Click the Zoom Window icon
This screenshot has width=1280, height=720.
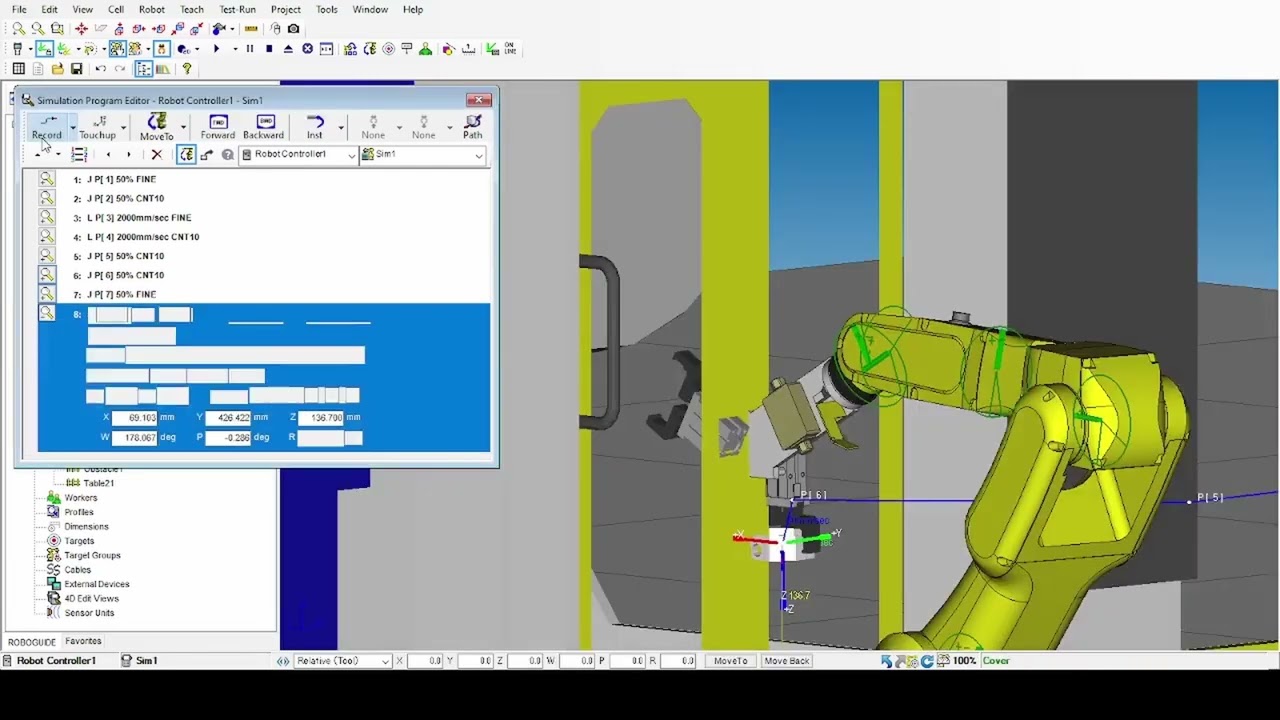57,29
